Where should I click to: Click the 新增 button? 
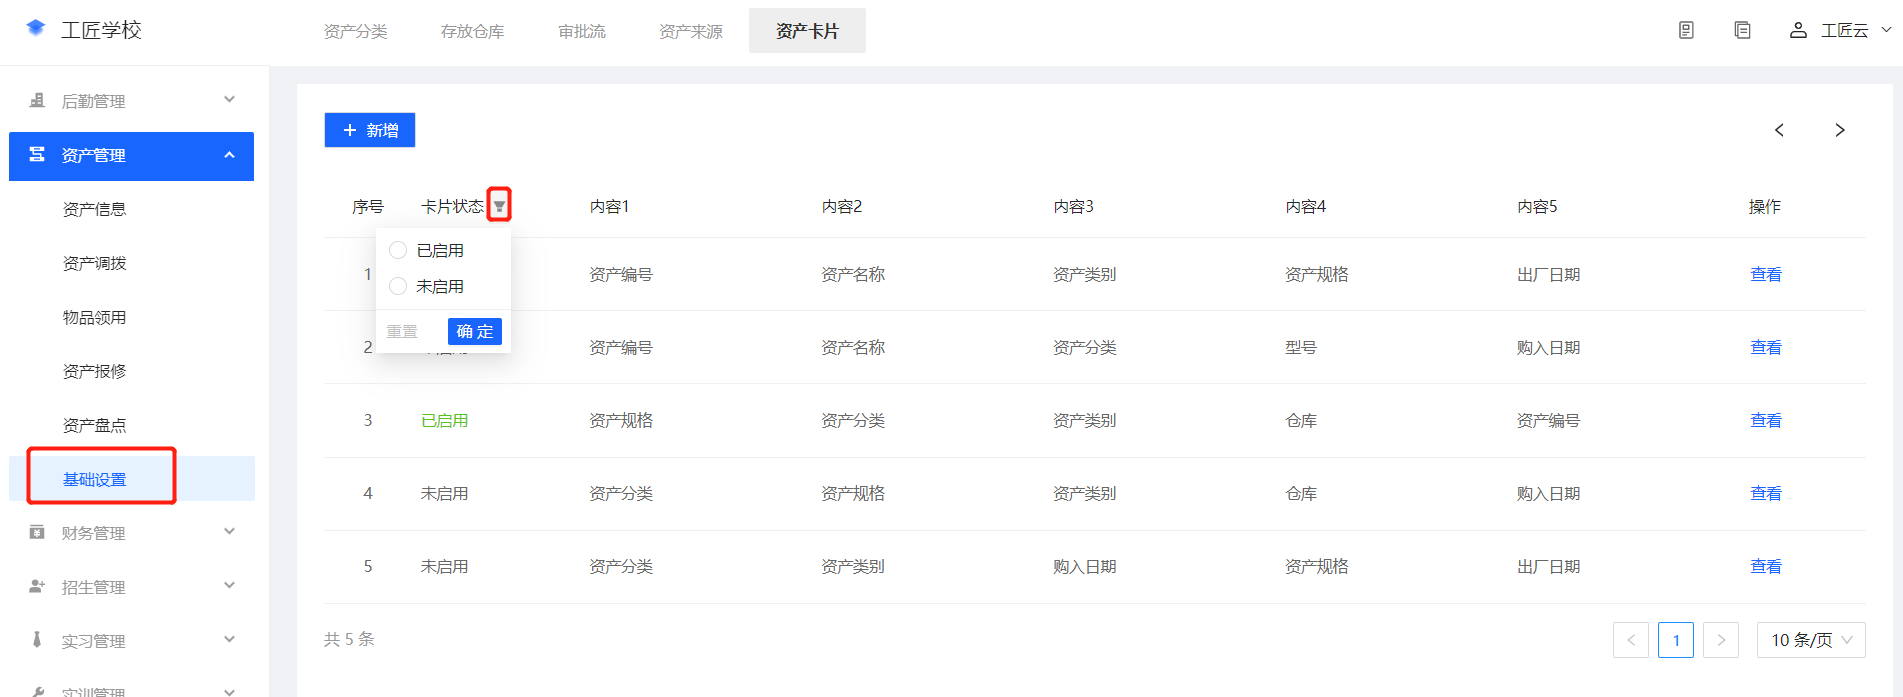(369, 130)
